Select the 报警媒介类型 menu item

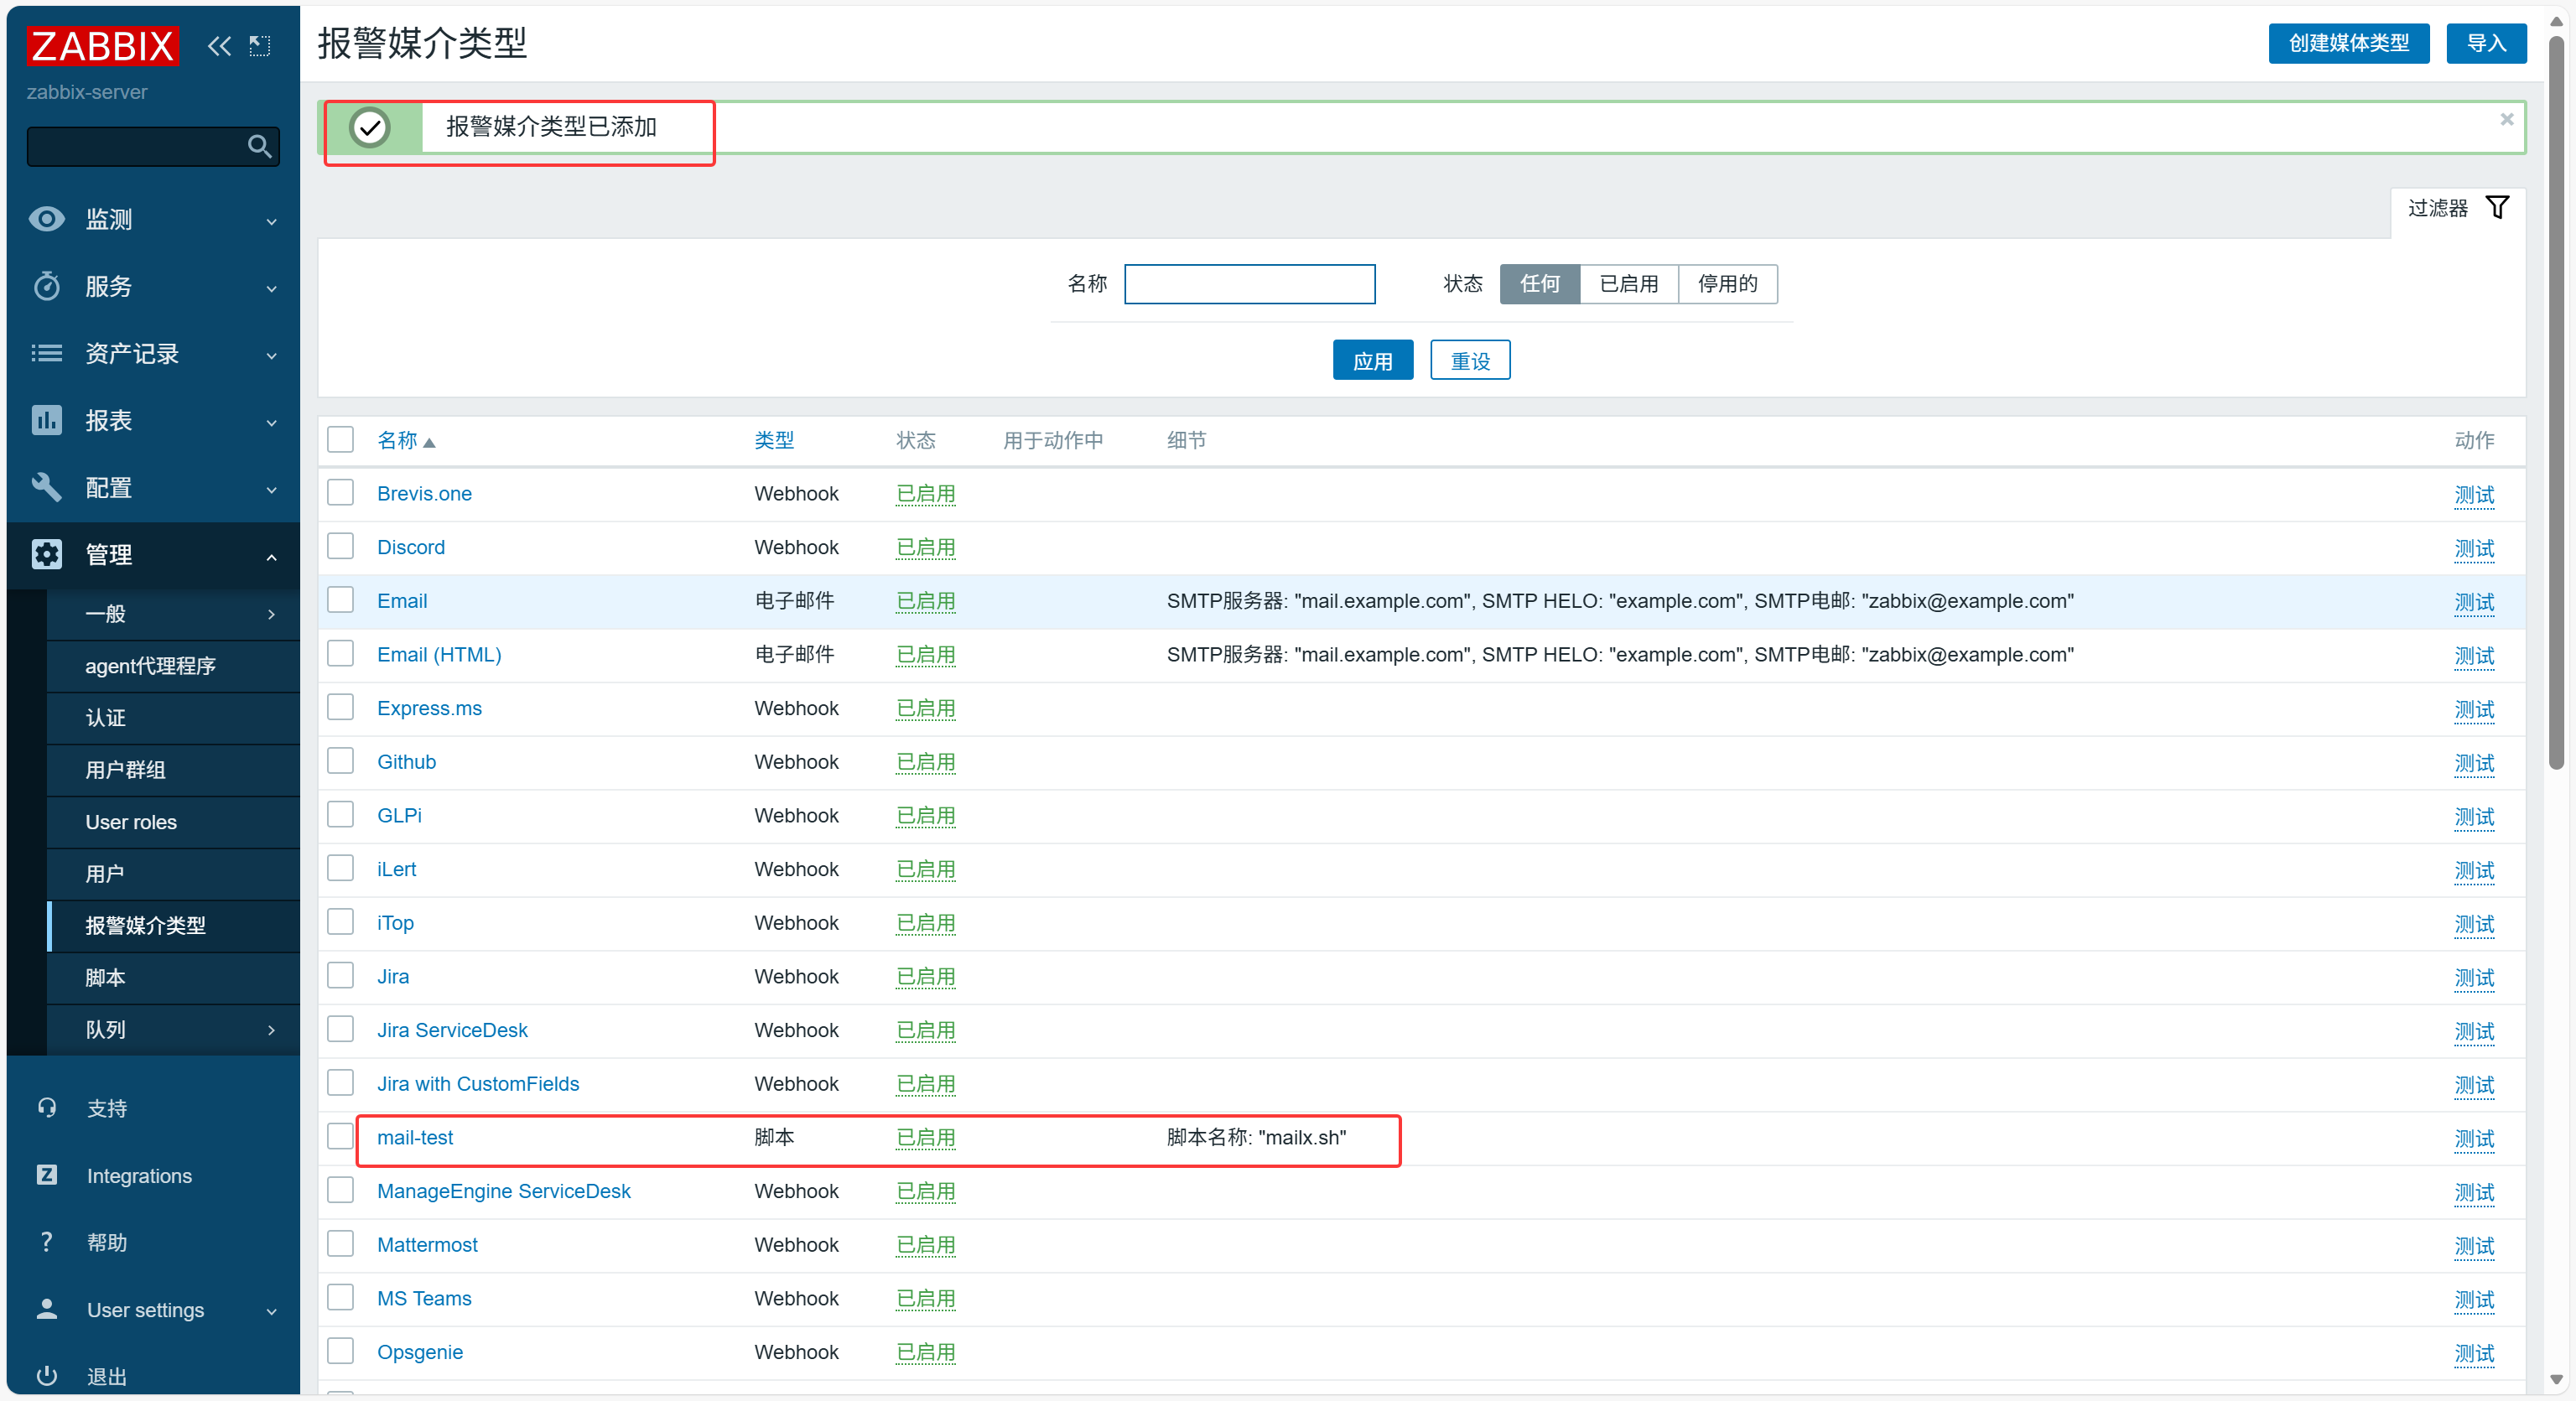pos(173,926)
